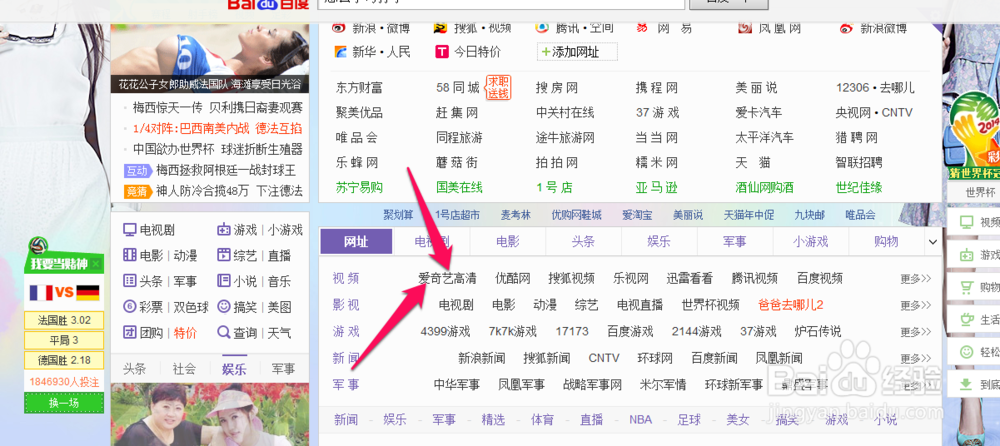Viewport: 1000px width, 446px height.
Task: Switch to the 军事 tab in the purple tab bar
Action: point(735,242)
